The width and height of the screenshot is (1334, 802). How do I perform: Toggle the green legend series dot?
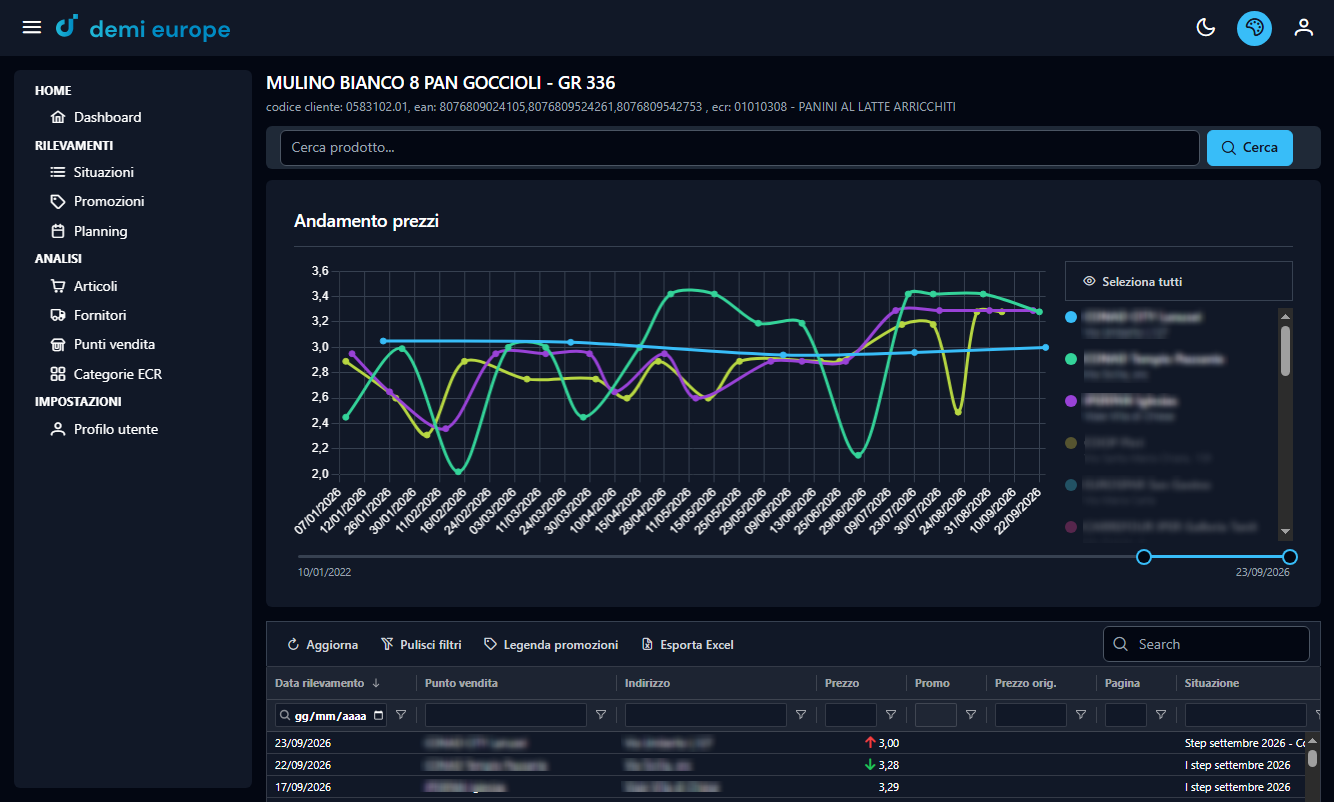(x=1071, y=359)
